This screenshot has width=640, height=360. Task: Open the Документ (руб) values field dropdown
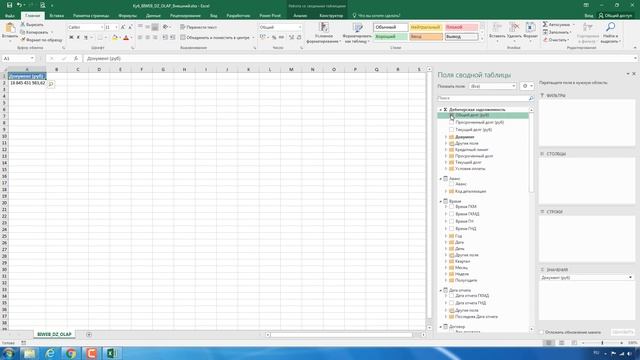630,278
